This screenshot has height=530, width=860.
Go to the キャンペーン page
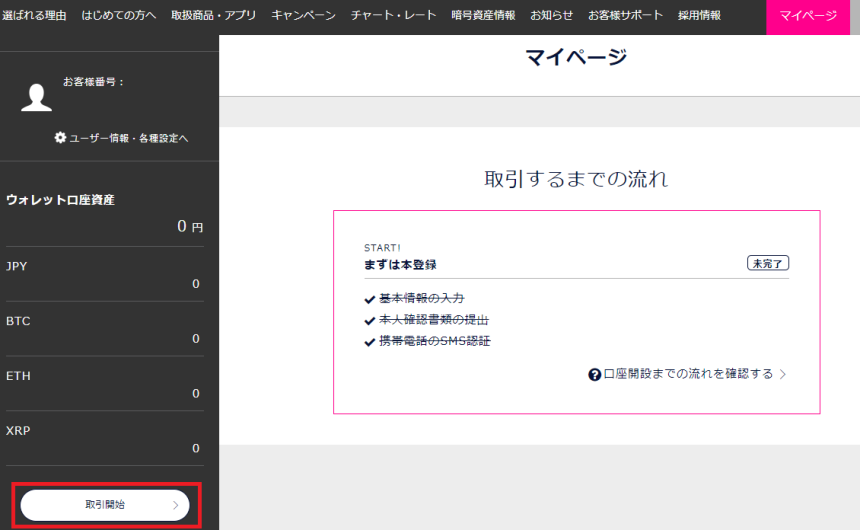tap(303, 16)
